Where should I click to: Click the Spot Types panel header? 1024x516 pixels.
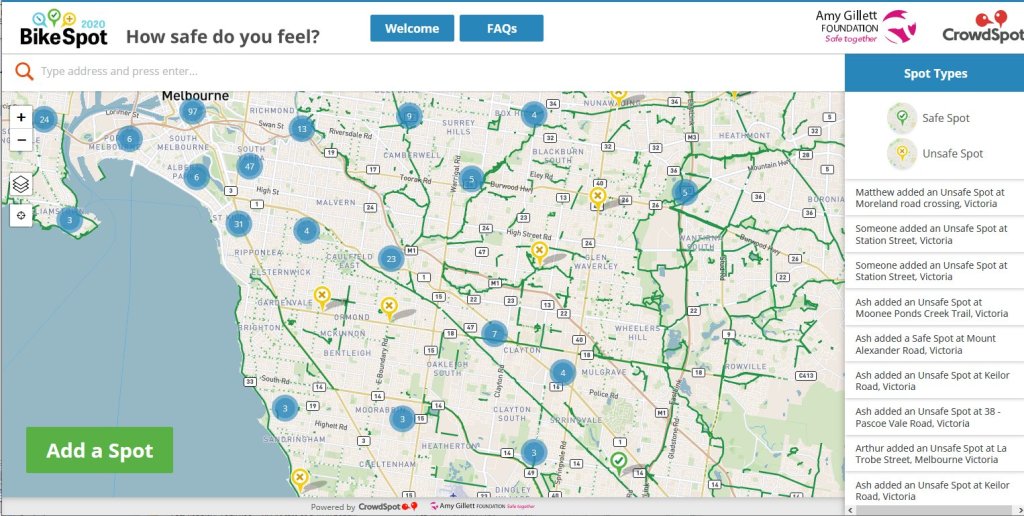(x=934, y=73)
